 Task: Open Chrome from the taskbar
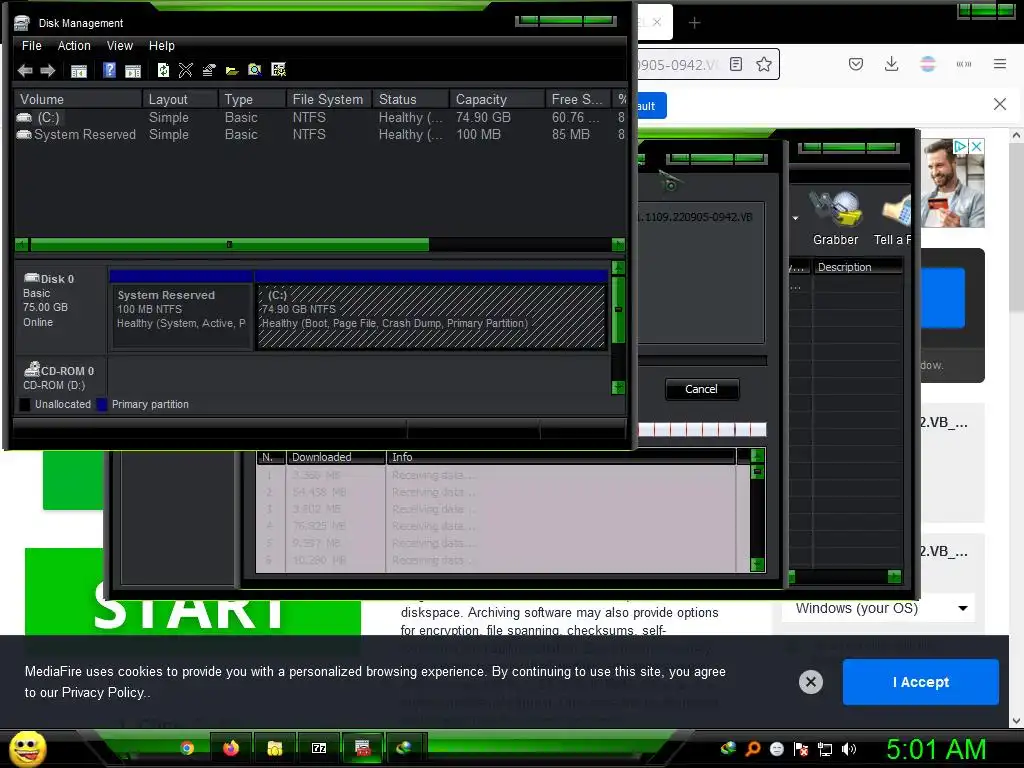coord(187,748)
